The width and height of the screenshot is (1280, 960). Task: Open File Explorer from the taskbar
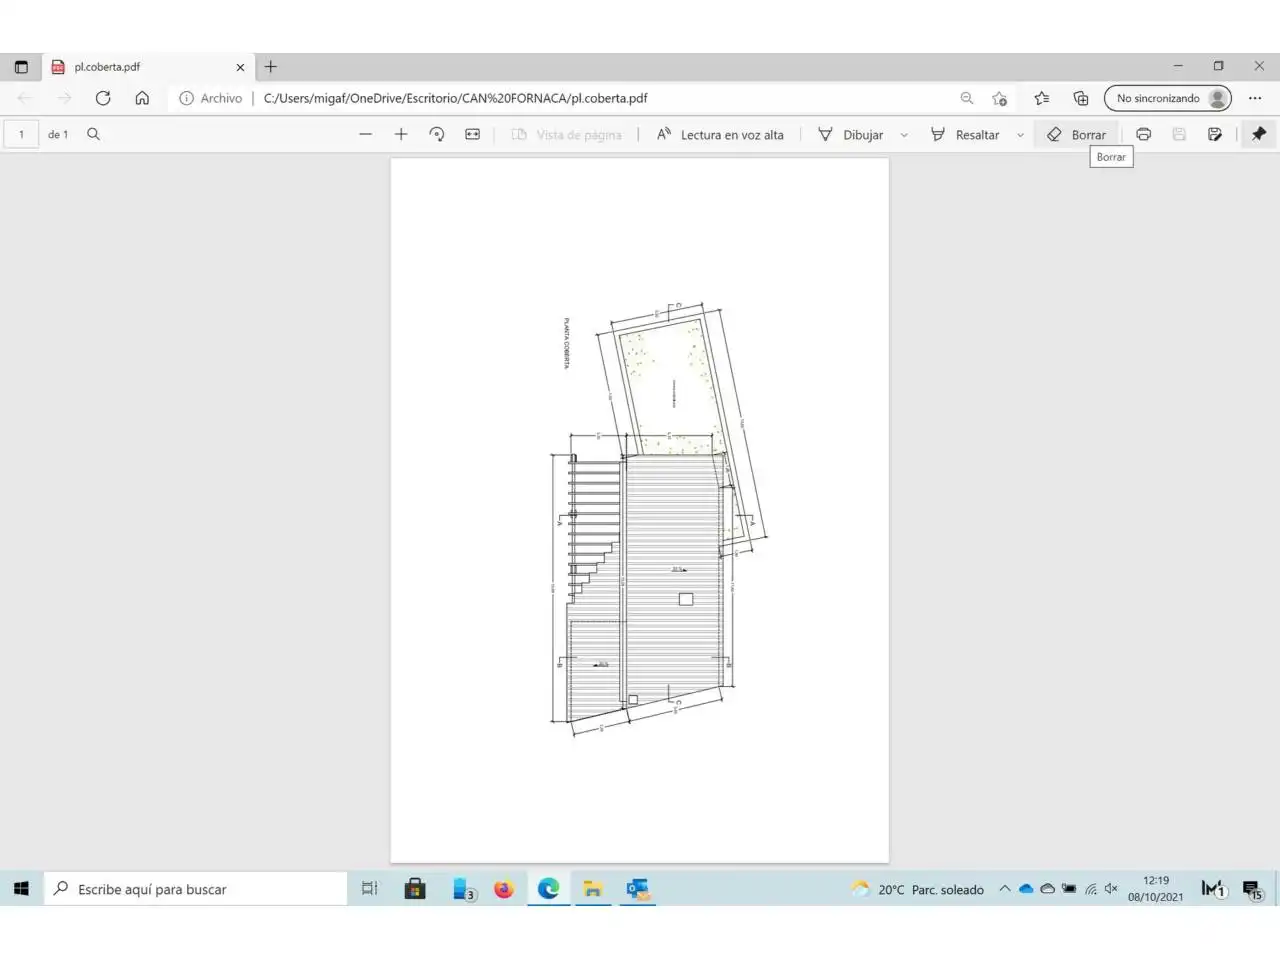tap(593, 888)
